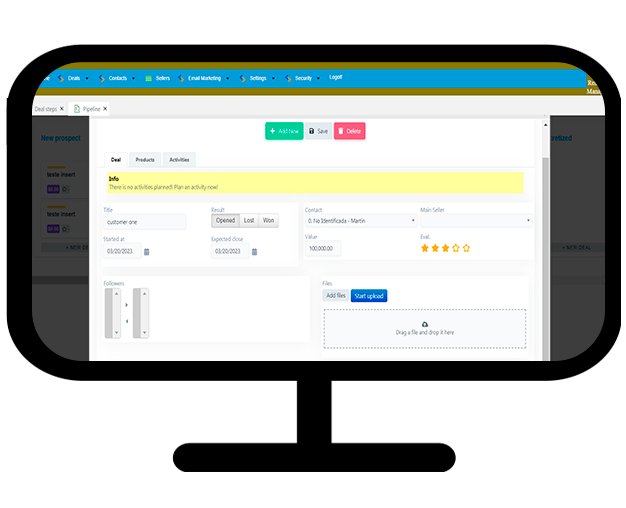This screenshot has height=508, width=626.
Task: Close the Pipeline tab
Action: click(x=105, y=108)
